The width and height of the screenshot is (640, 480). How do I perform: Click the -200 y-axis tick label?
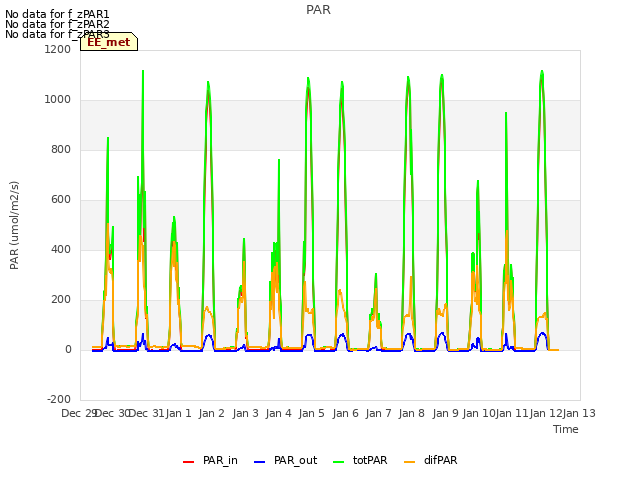pos(59,400)
